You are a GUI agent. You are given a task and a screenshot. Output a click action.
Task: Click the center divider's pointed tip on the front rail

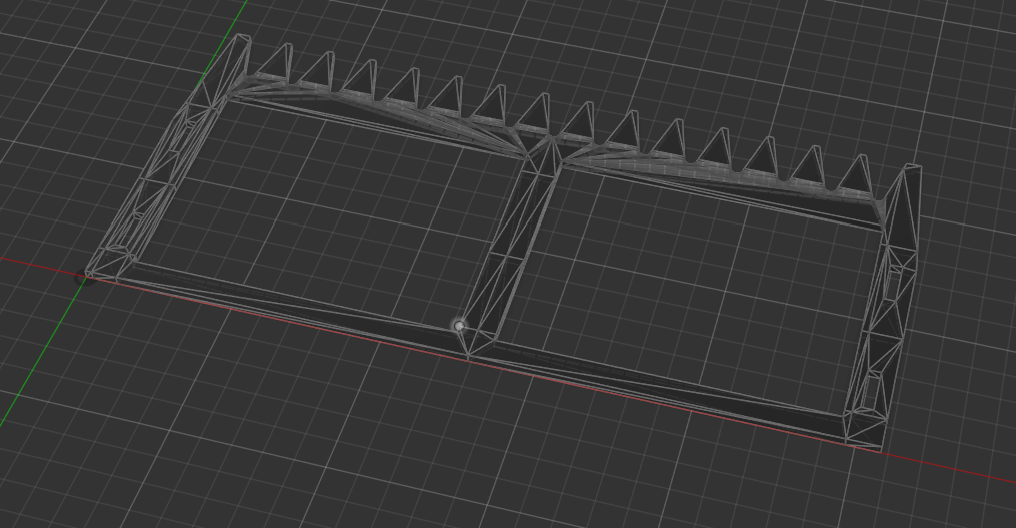tap(467, 352)
